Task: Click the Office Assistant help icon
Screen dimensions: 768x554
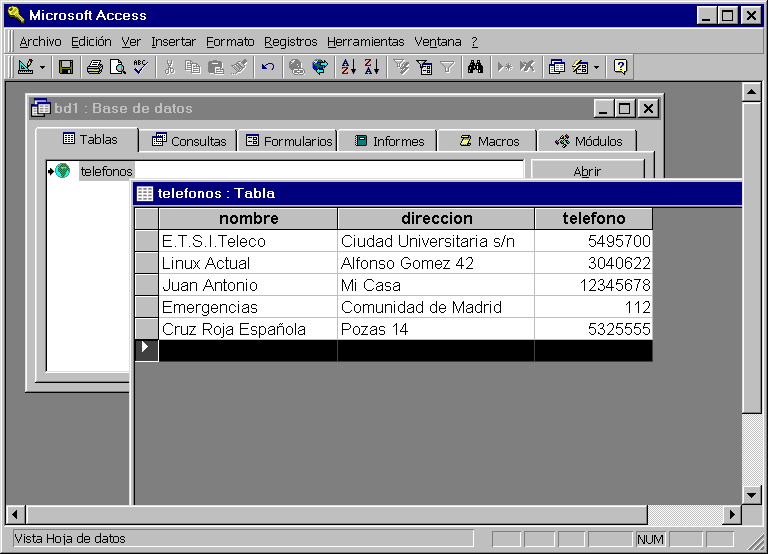Action: click(x=620, y=67)
